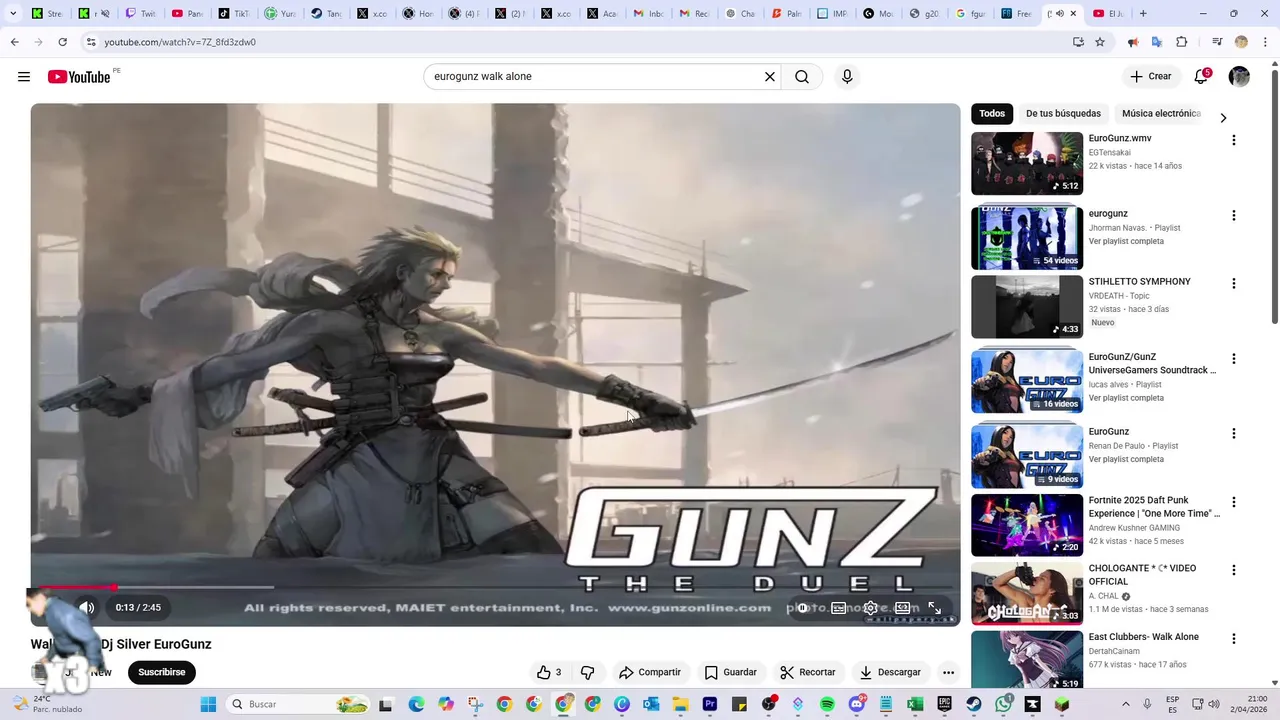Viewport: 1280px width, 720px height.
Task: Clear the search box with the X
Action: (770, 77)
